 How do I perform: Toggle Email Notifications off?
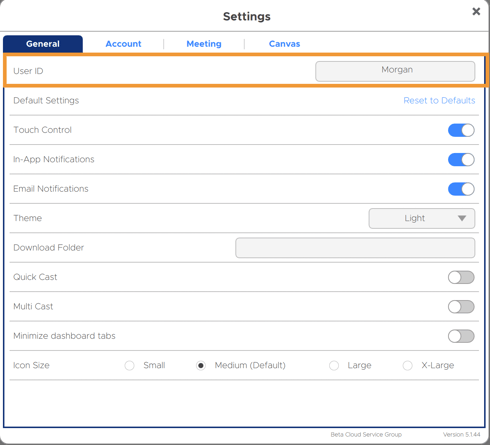[461, 189]
